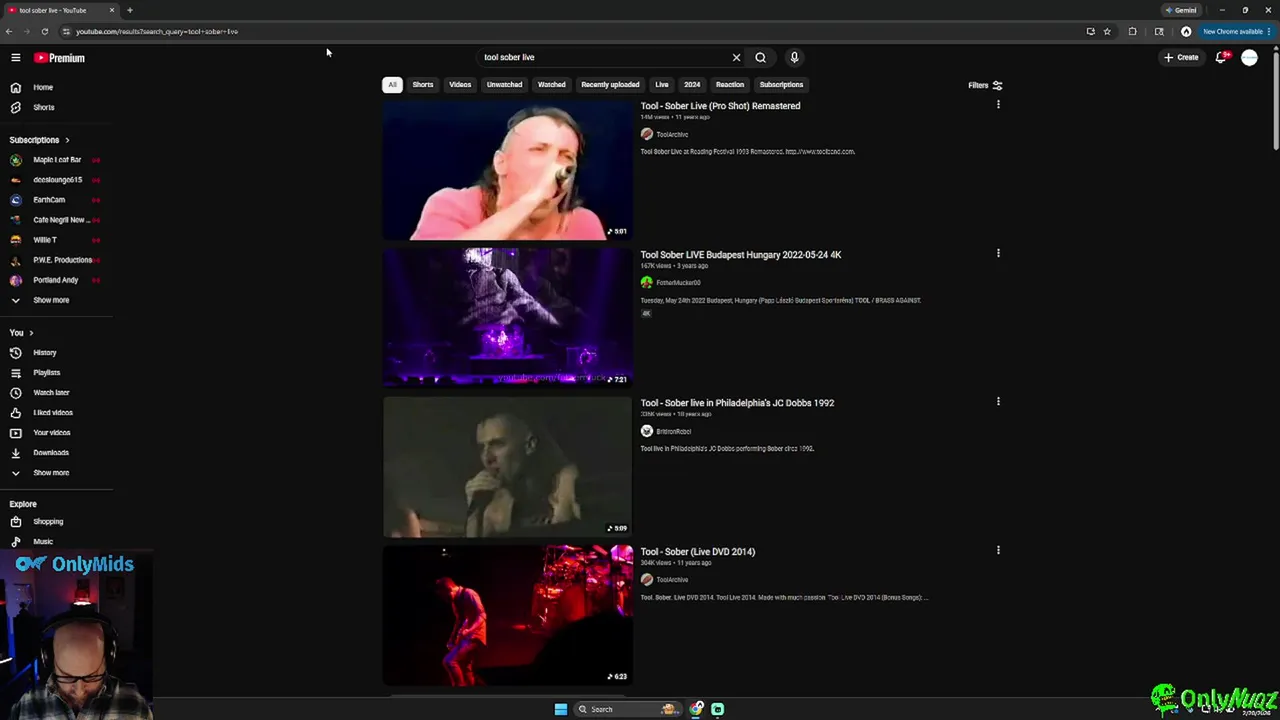This screenshot has height=720, width=1280.
Task: Play the Philadelphia JC Dobbs thumbnail
Action: [508, 467]
